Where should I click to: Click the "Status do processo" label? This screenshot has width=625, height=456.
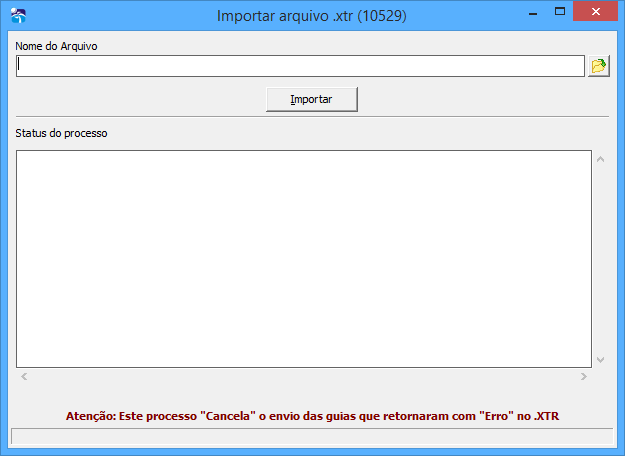coord(61,133)
